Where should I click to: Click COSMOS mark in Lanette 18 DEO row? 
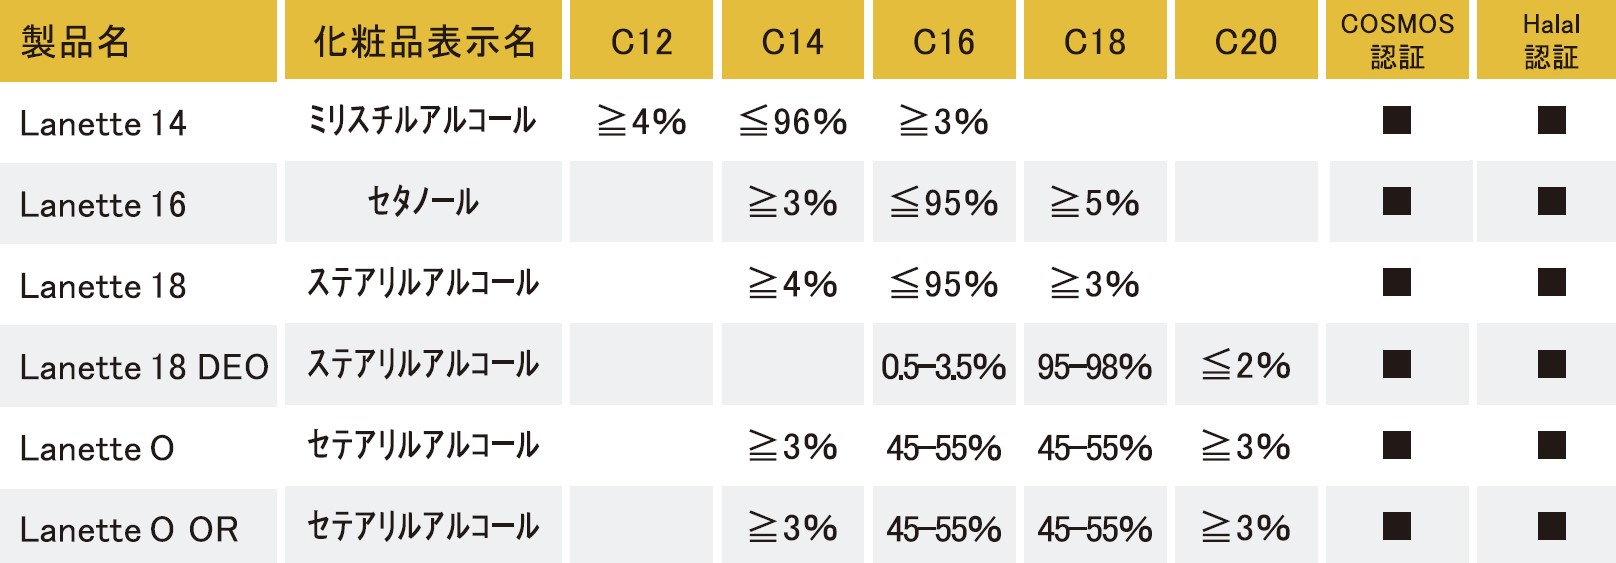tap(1397, 363)
